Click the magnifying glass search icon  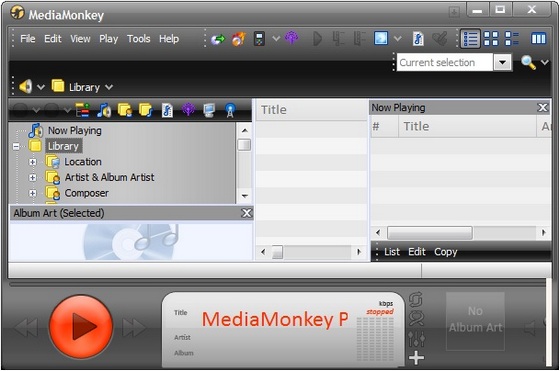pyautogui.click(x=528, y=62)
